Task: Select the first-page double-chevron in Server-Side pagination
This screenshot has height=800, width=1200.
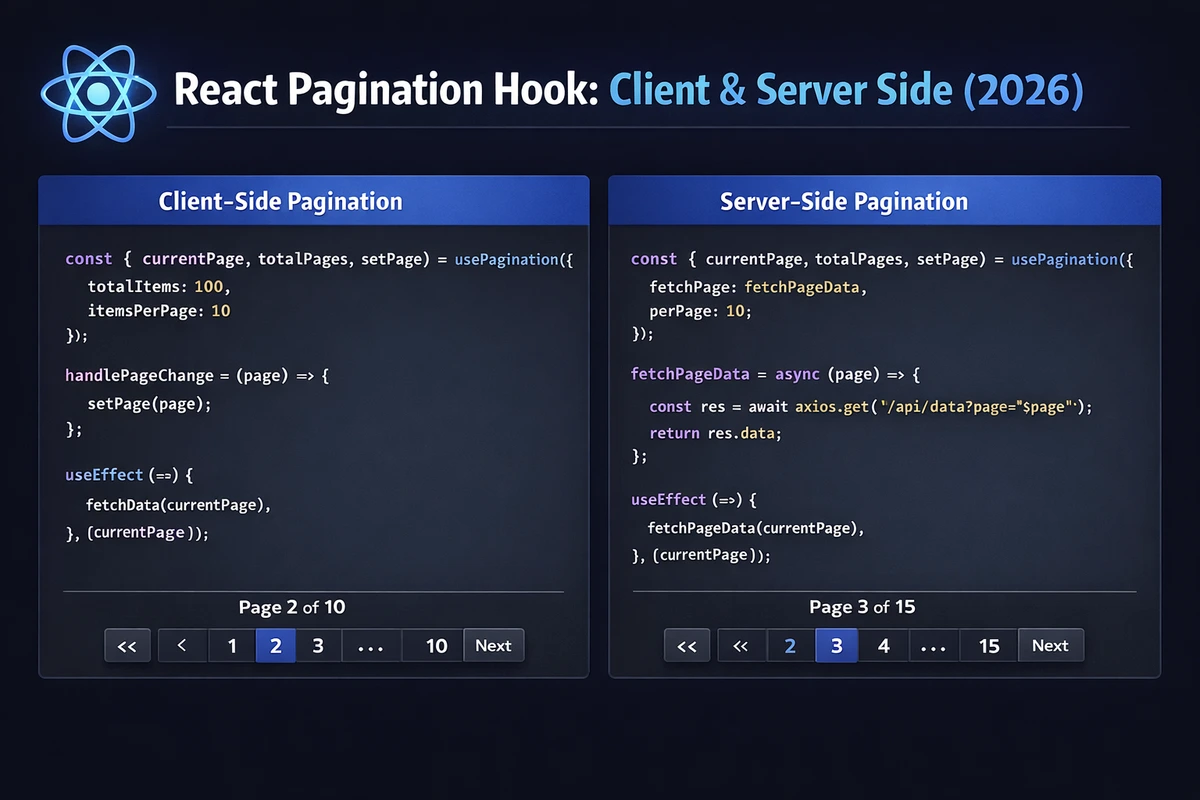Action: point(687,645)
